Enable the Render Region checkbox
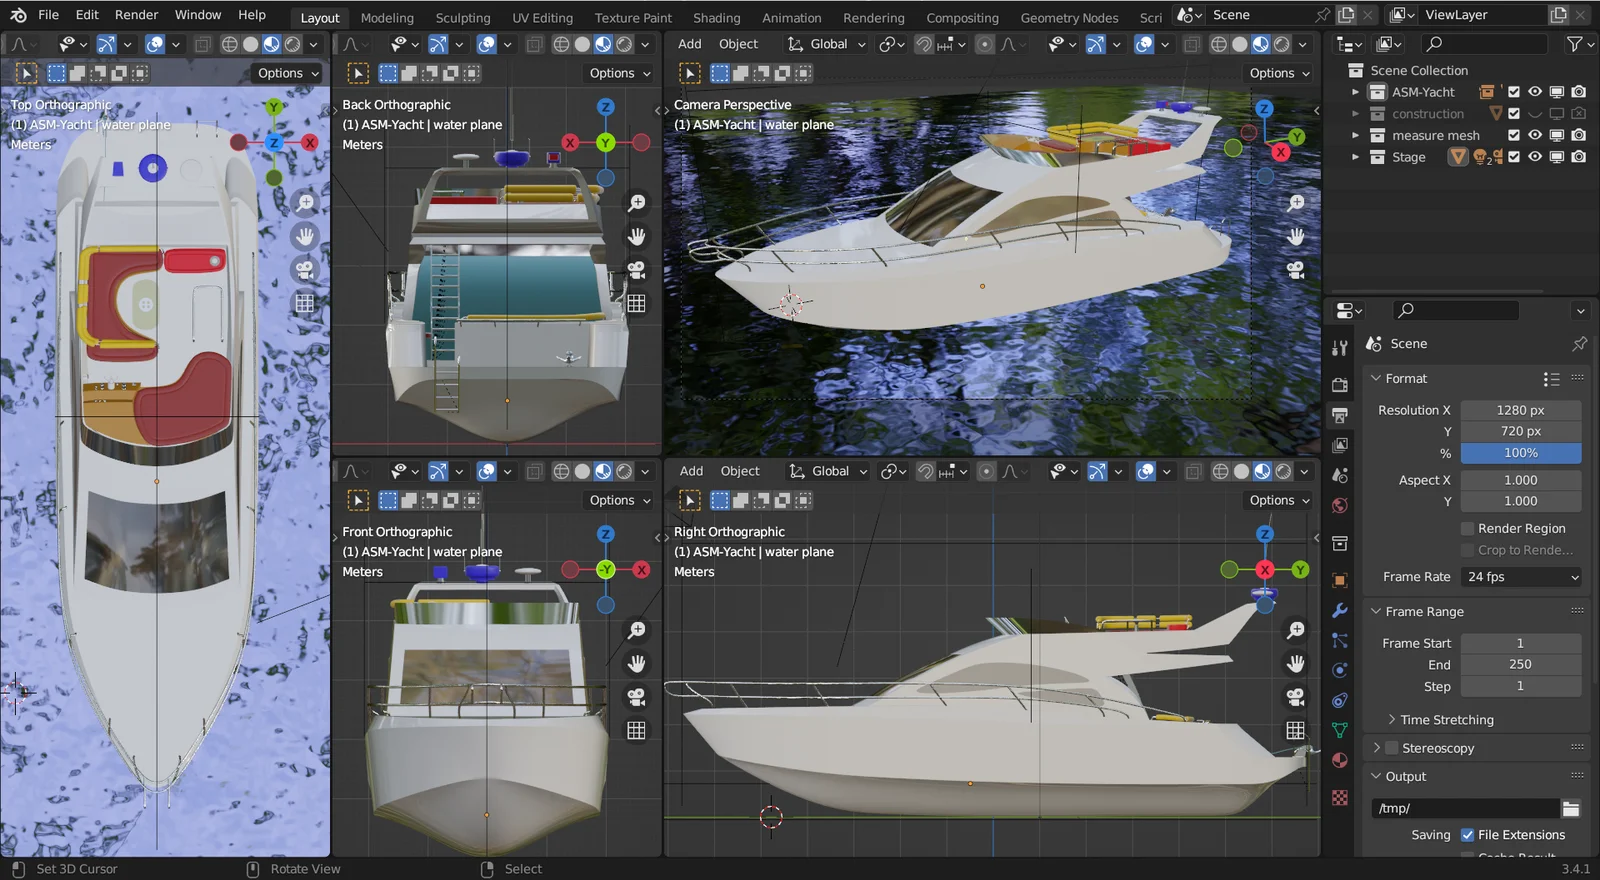Viewport: 1600px width, 880px height. (1468, 529)
